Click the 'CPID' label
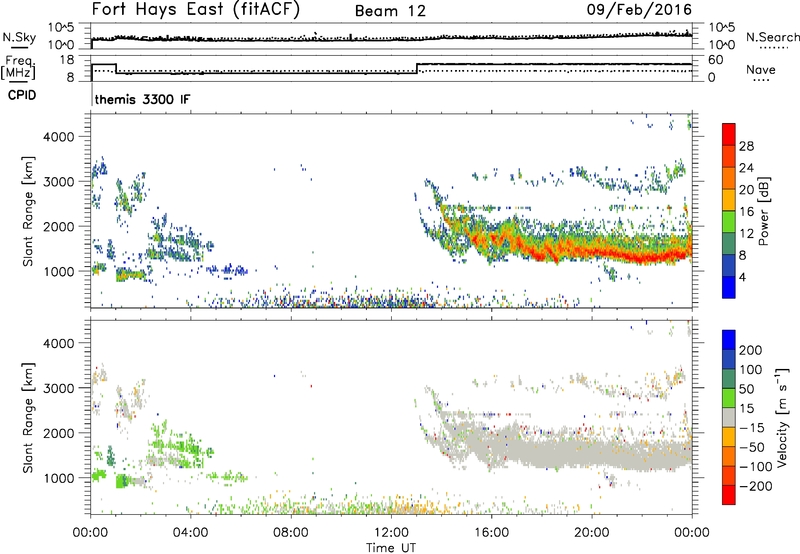This screenshot has width=800, height=554. [x=22, y=95]
